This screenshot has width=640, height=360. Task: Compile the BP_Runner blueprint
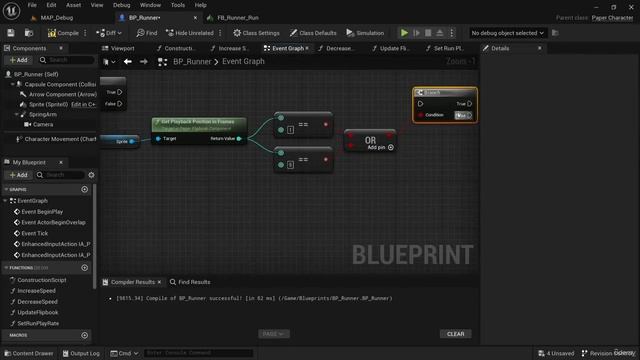click(63, 33)
